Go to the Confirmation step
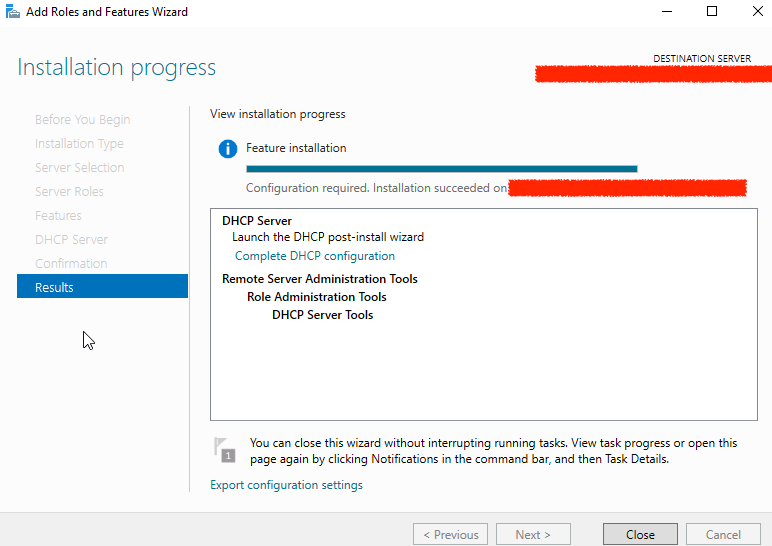Viewport: 772px width, 546px height. (x=70, y=263)
